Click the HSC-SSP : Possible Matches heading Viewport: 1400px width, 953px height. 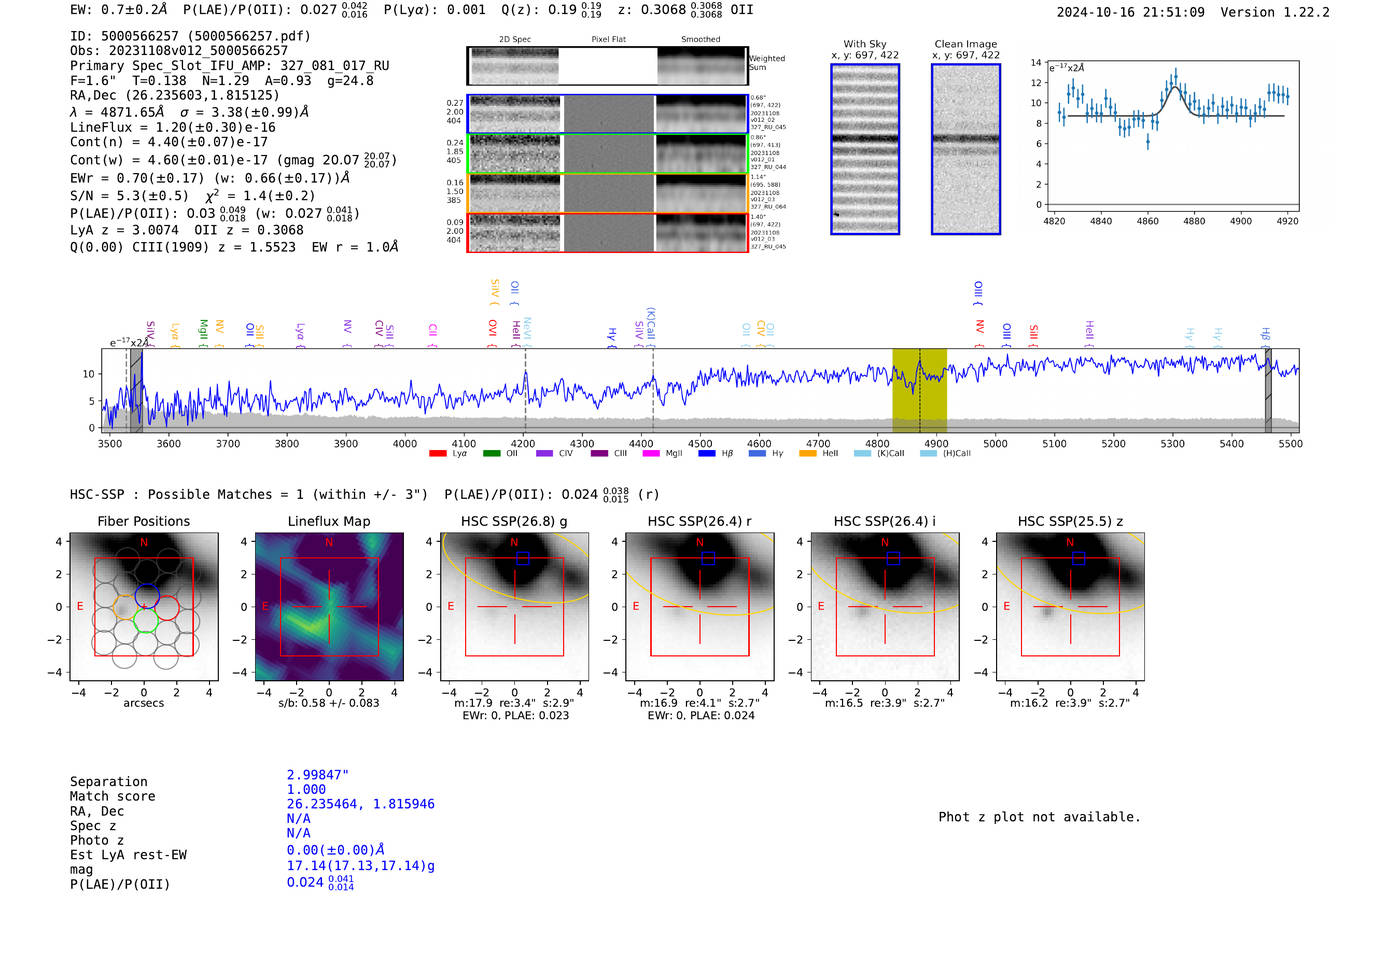coord(249,494)
